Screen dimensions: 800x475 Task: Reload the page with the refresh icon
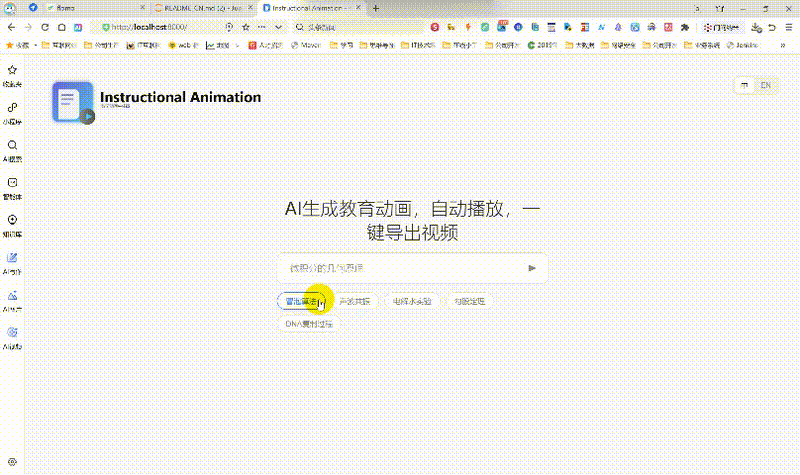point(45,27)
